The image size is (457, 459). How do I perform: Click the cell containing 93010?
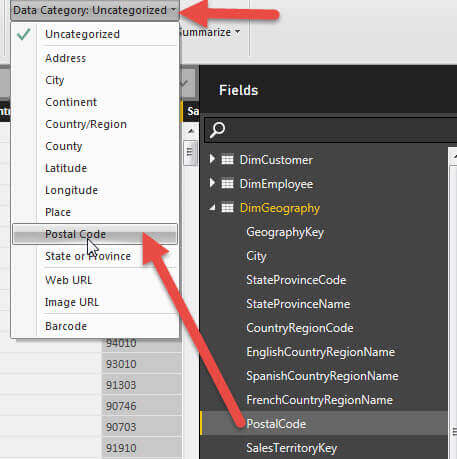point(142,364)
